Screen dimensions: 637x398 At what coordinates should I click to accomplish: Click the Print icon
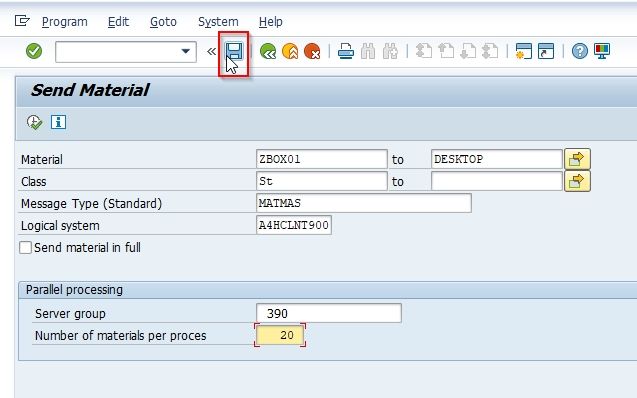pos(346,52)
